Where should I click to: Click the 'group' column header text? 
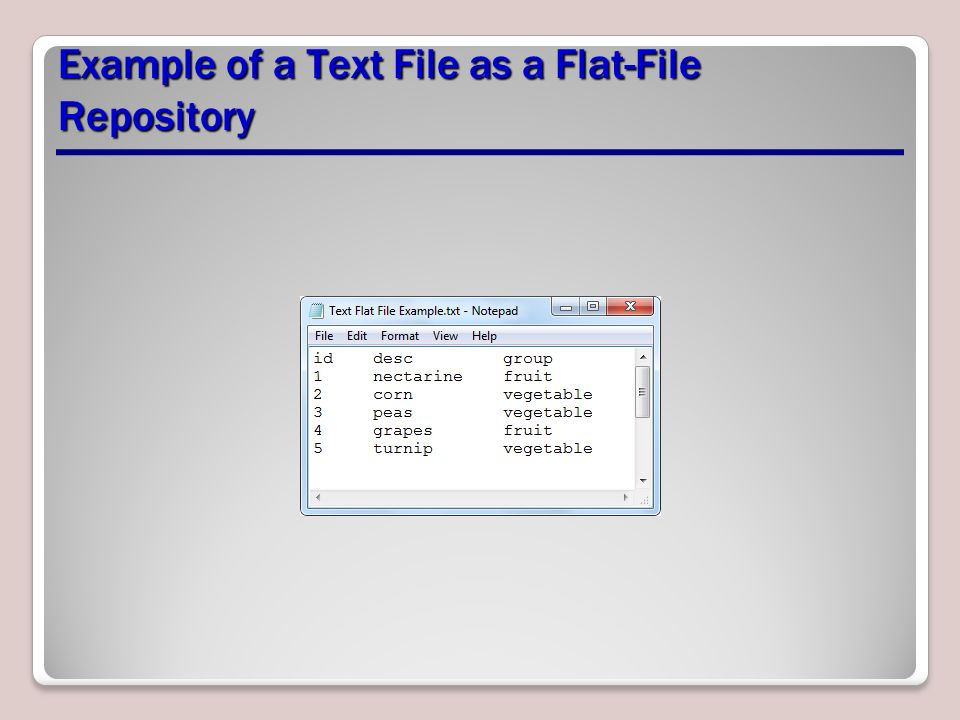point(528,359)
